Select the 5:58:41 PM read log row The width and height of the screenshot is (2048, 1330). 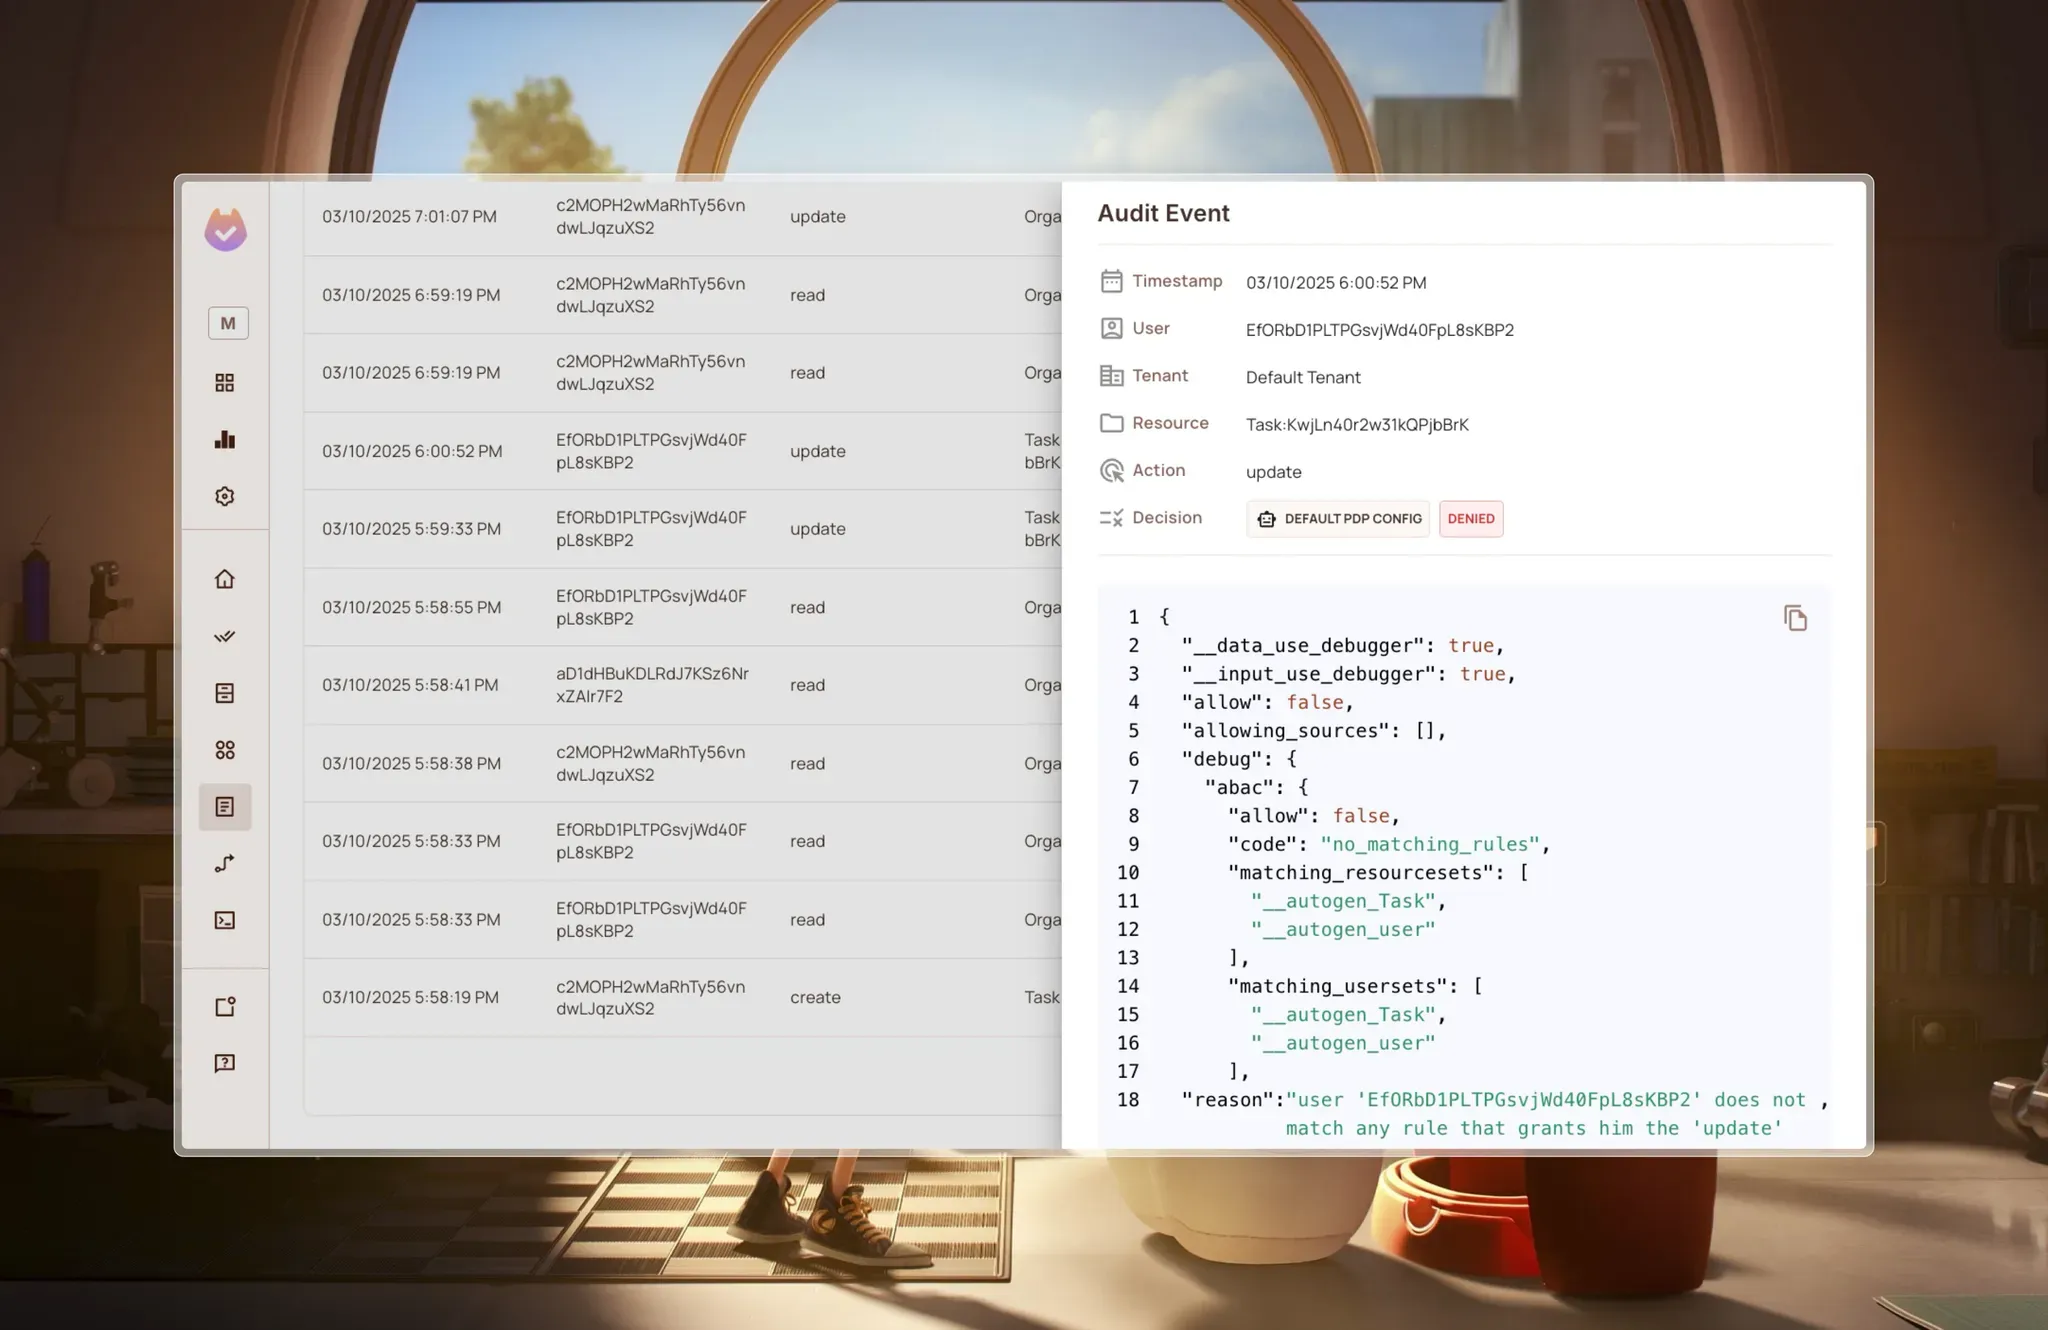click(x=680, y=685)
